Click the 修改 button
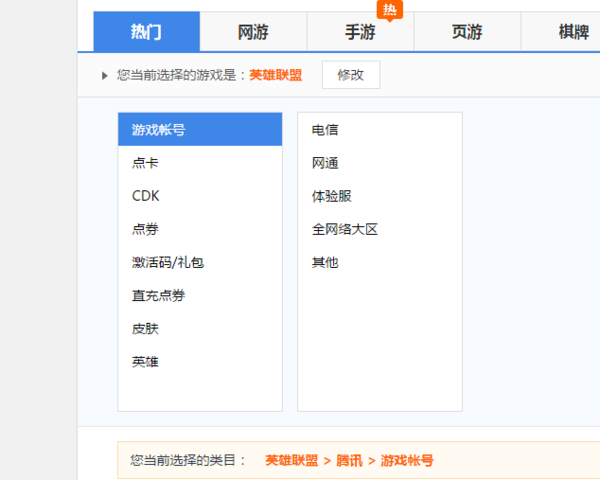The width and height of the screenshot is (600, 480). point(350,75)
